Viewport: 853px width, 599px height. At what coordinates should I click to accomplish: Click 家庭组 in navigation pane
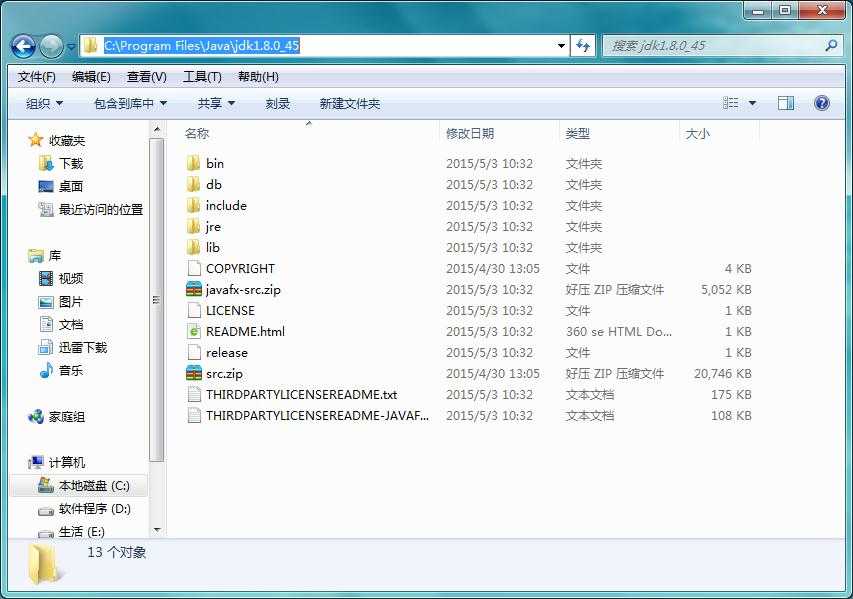coord(66,417)
